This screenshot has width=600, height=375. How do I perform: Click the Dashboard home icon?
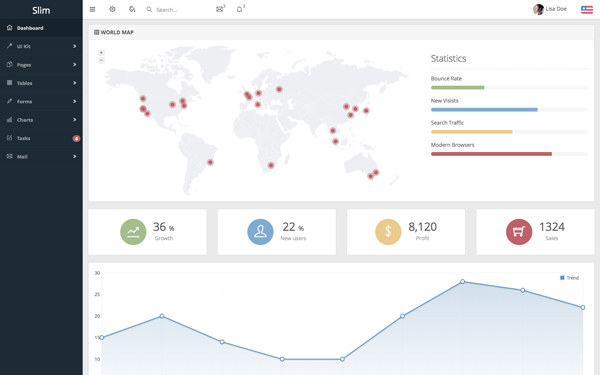10,28
